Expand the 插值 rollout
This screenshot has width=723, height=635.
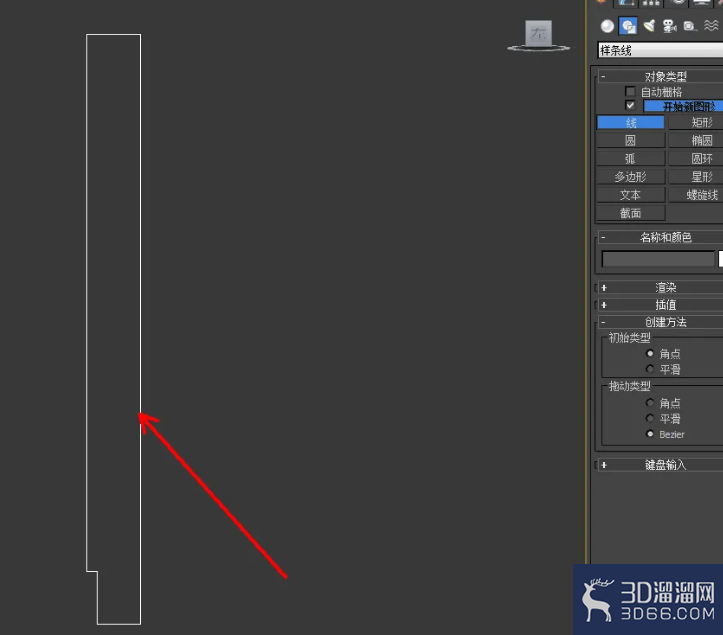[x=660, y=305]
